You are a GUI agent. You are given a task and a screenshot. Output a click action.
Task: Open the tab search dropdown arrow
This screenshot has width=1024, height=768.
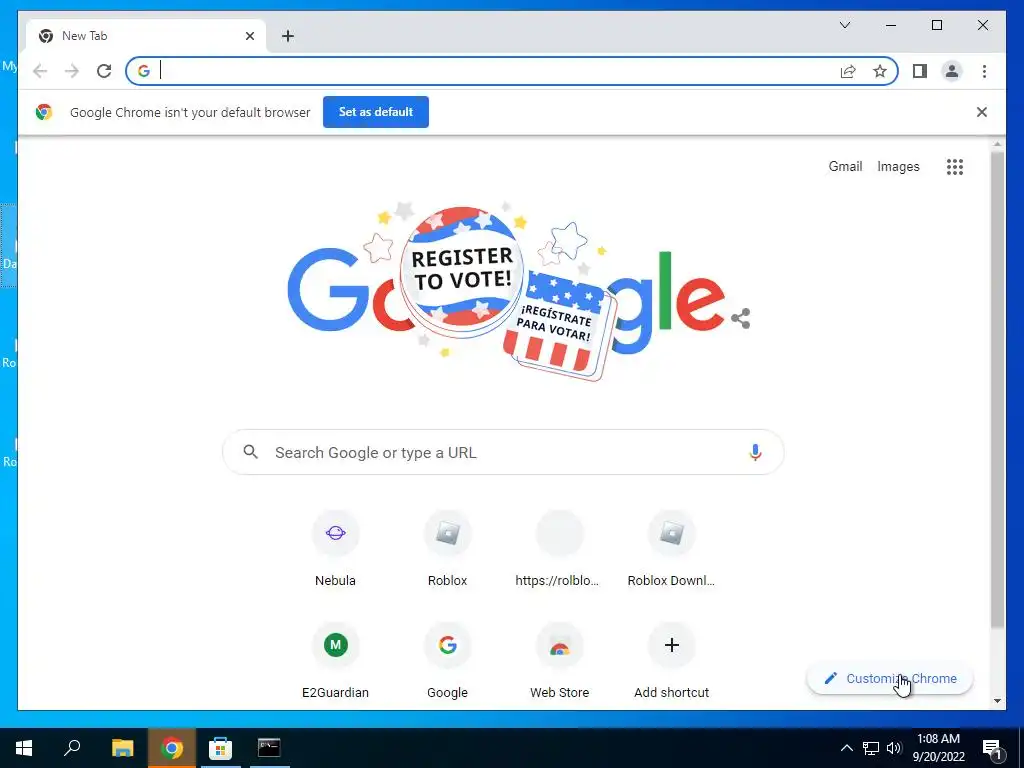click(x=844, y=25)
